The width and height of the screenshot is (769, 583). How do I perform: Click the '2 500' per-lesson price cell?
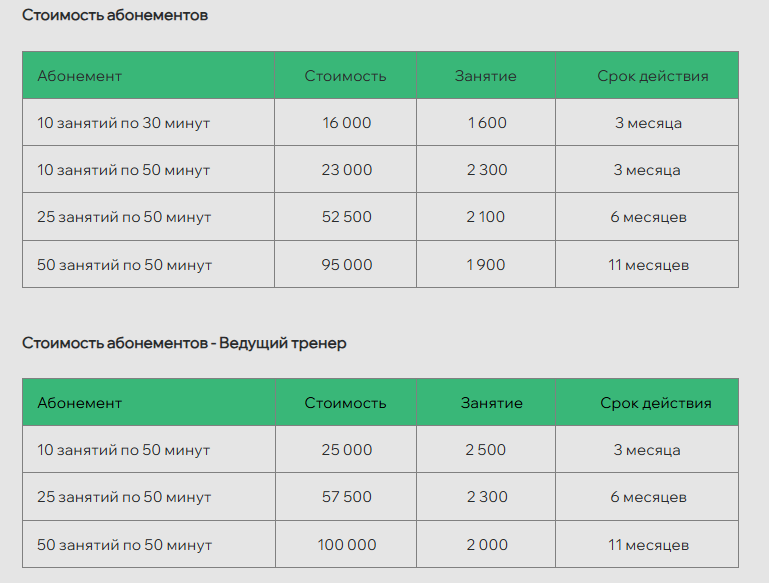486,450
